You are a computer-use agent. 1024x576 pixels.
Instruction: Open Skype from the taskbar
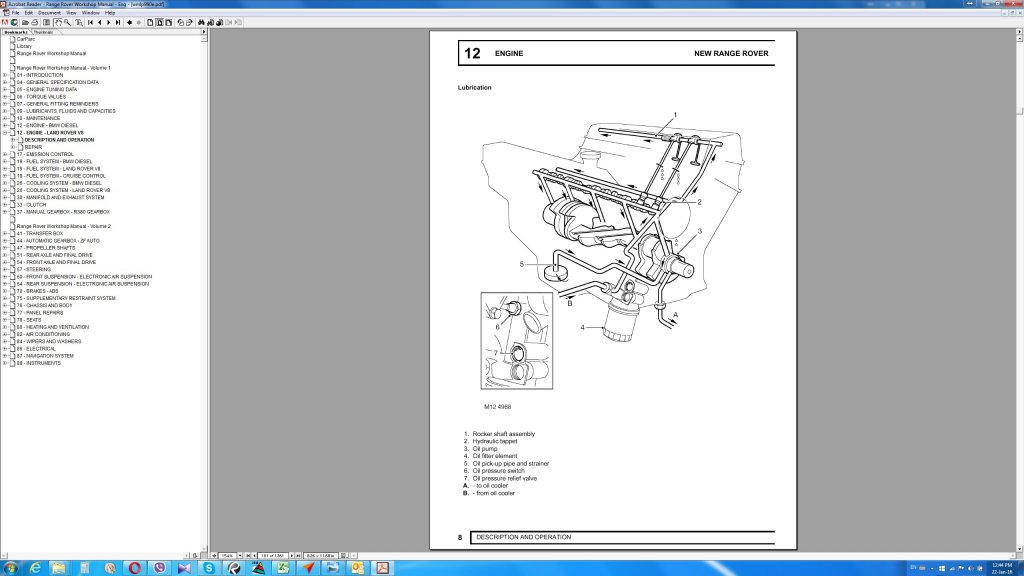click(x=209, y=568)
